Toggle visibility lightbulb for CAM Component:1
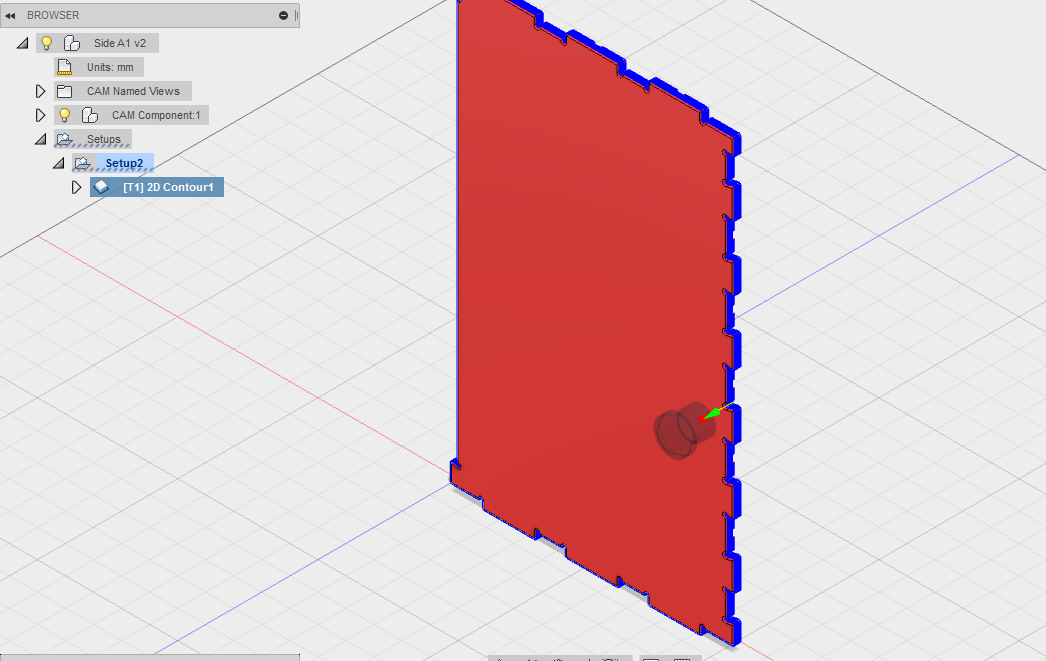Image resolution: width=1046 pixels, height=661 pixels. pyautogui.click(x=65, y=115)
